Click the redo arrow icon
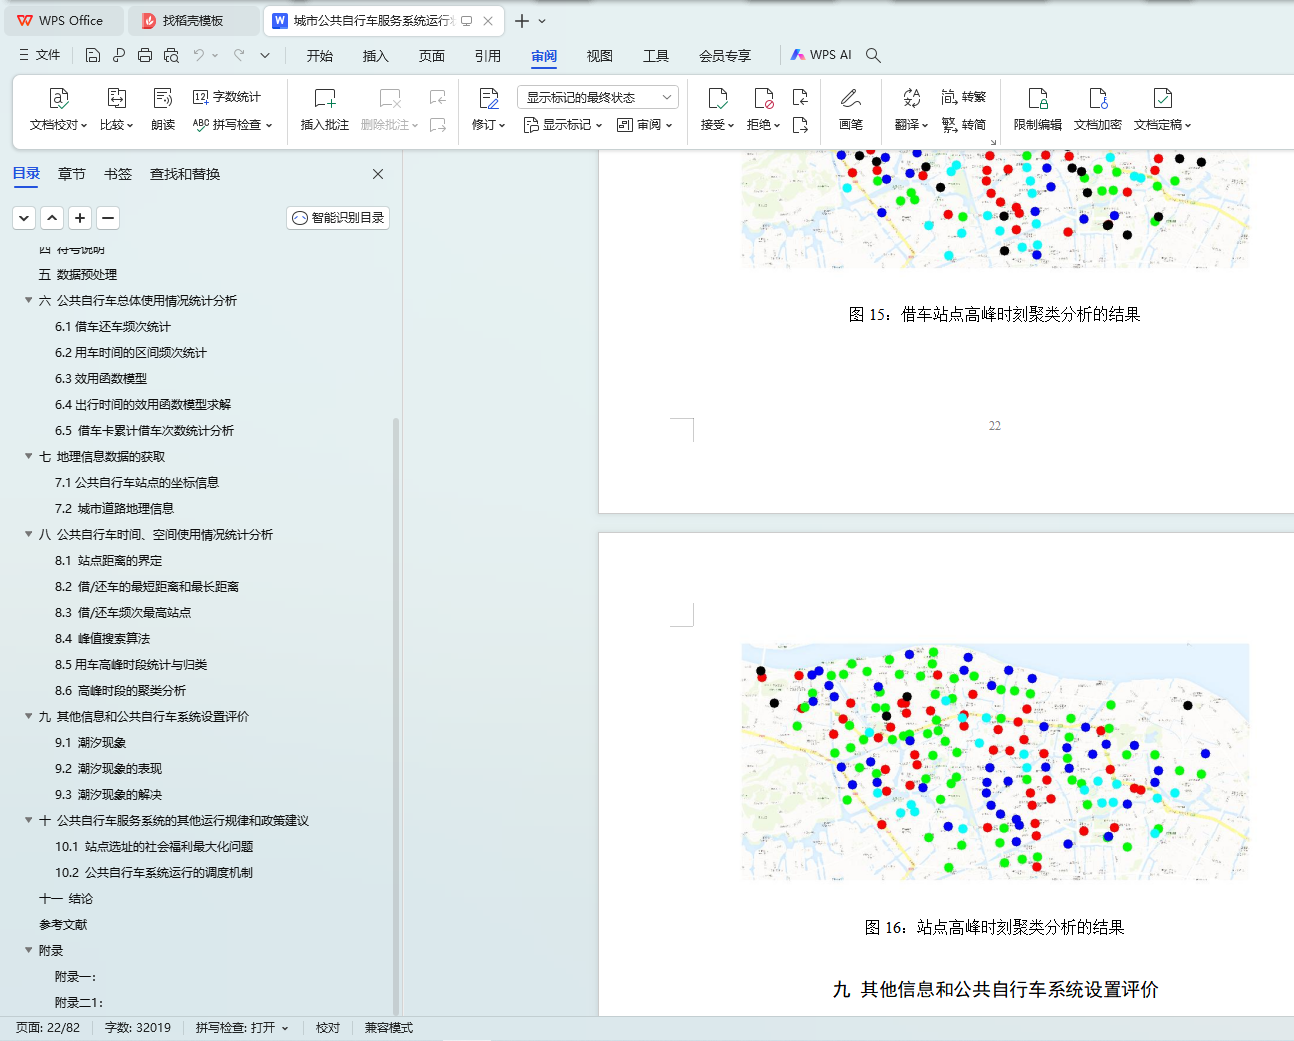The height and width of the screenshot is (1041, 1294). pos(239,55)
